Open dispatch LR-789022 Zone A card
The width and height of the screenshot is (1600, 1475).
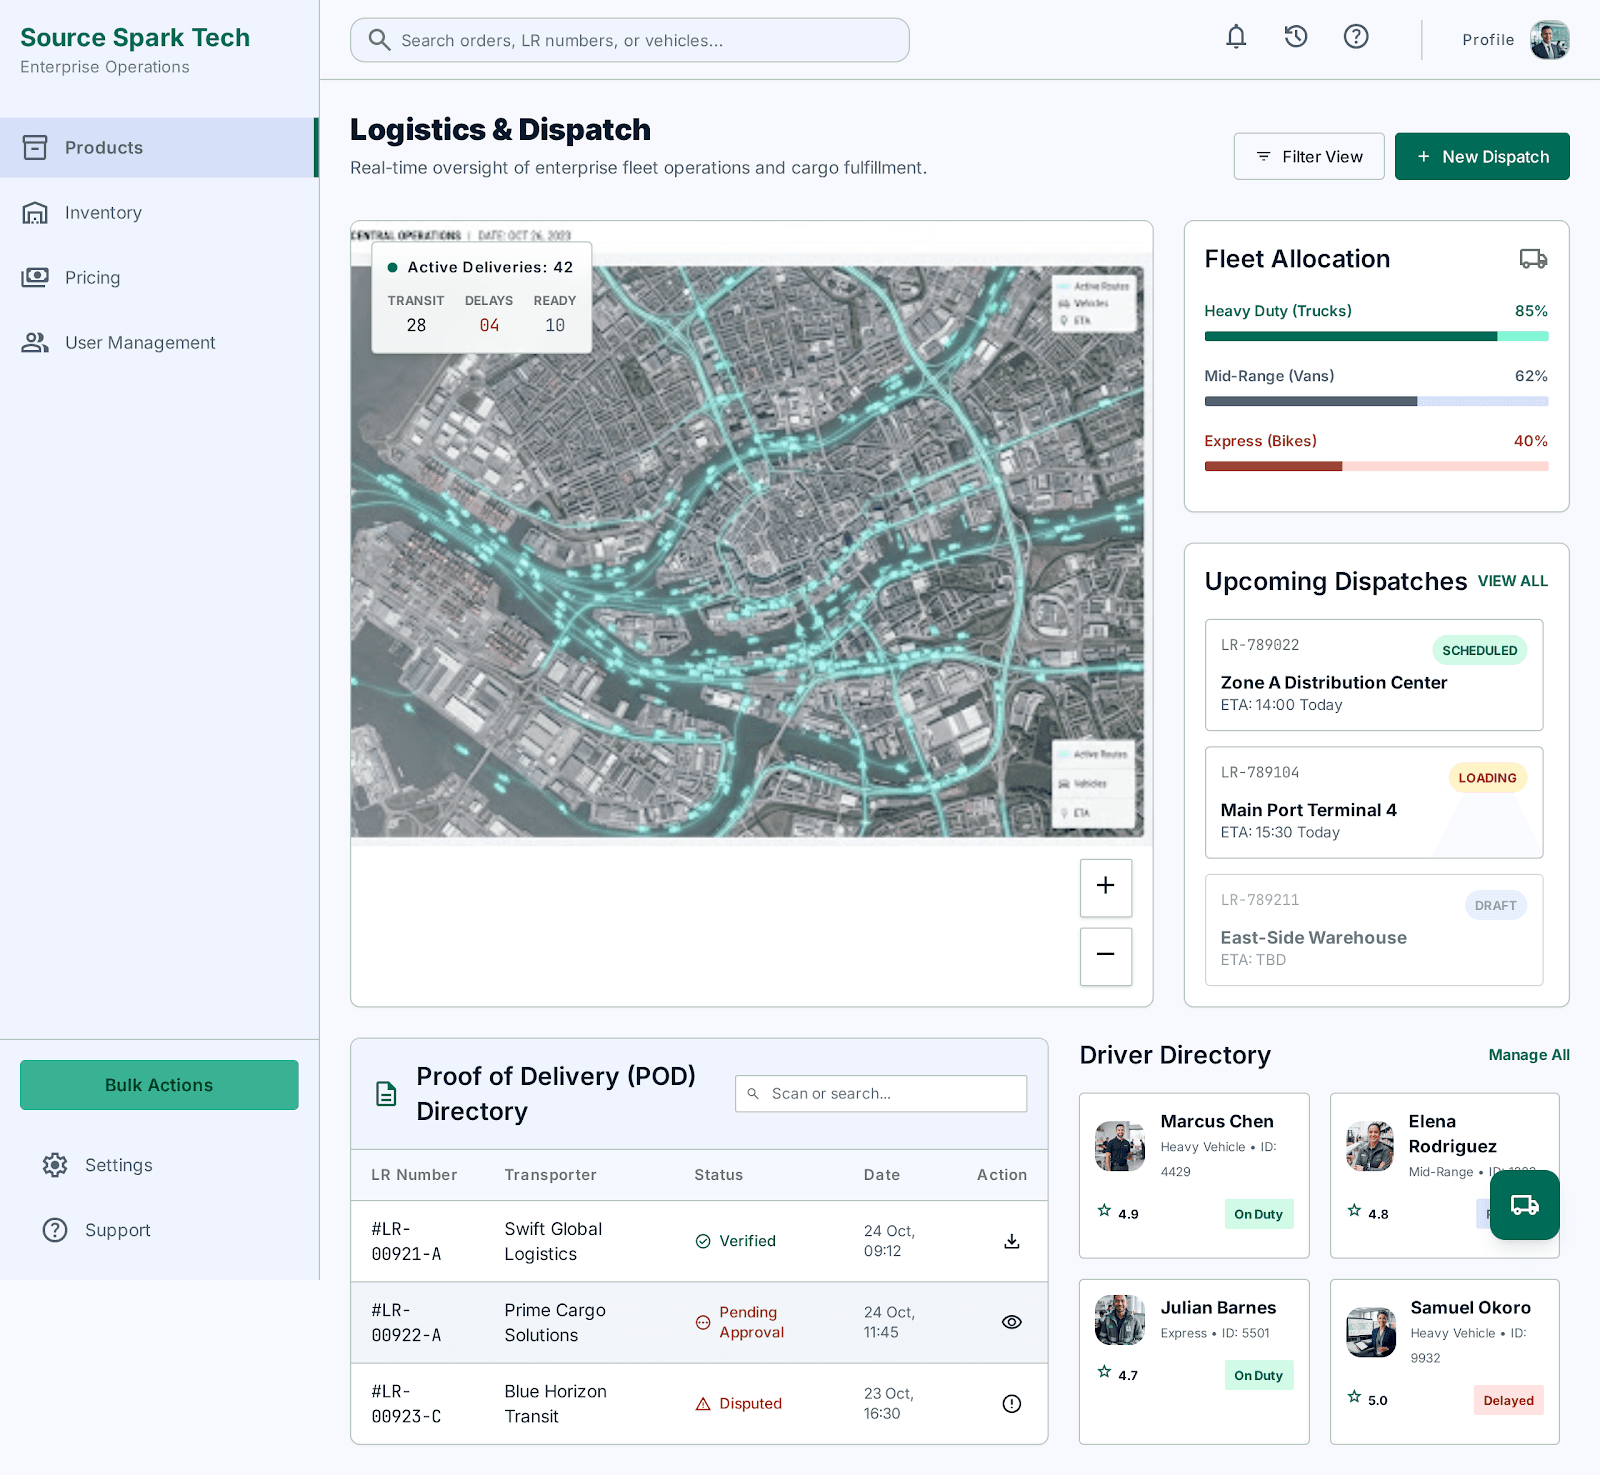coord(1374,675)
